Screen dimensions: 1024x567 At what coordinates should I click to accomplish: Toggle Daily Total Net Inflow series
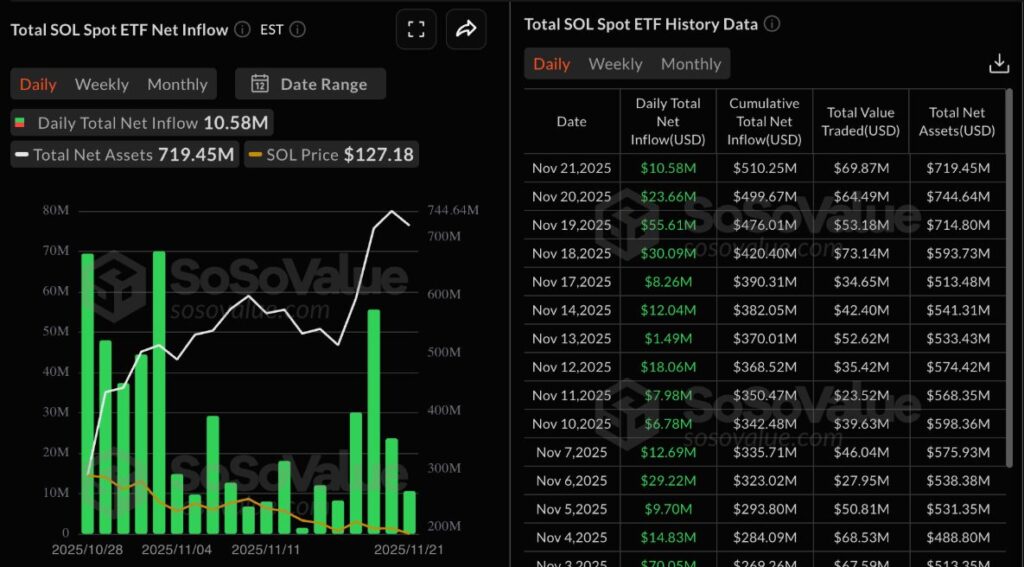[141, 123]
